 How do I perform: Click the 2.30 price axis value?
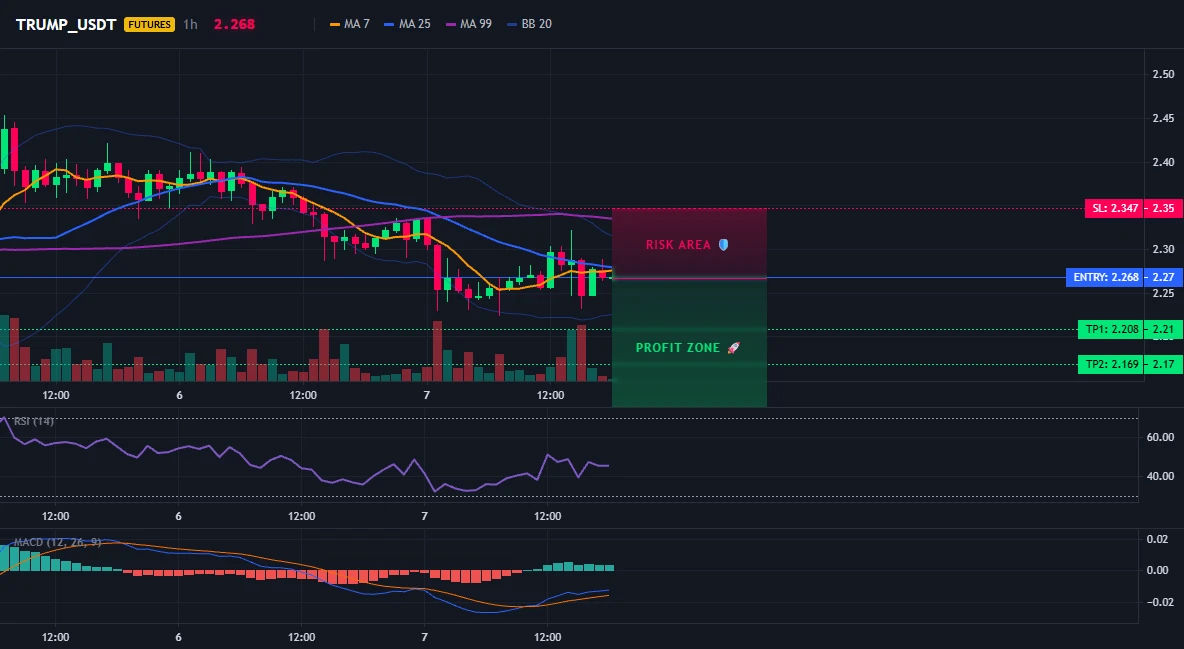click(x=1164, y=249)
